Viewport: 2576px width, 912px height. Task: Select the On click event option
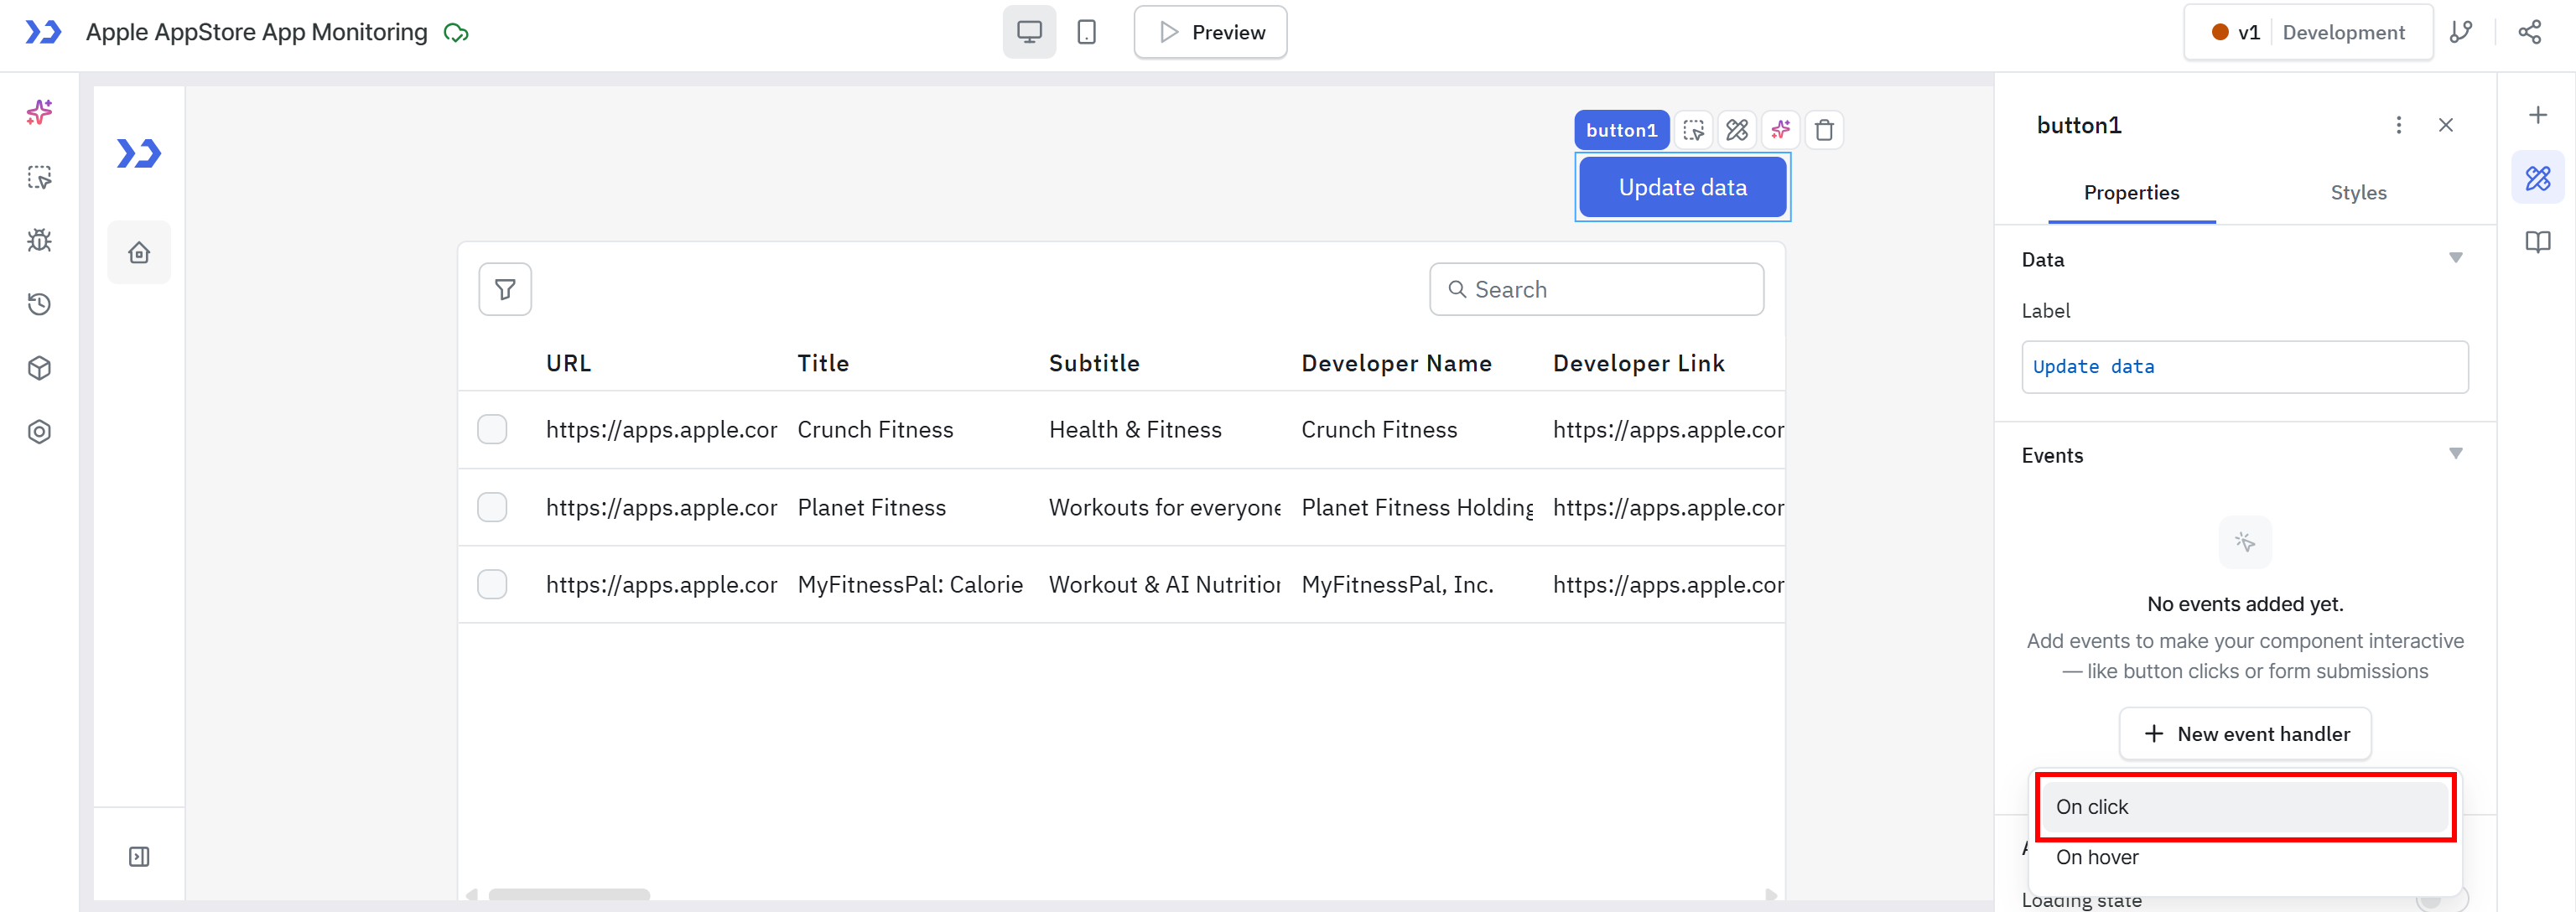(x=2245, y=807)
